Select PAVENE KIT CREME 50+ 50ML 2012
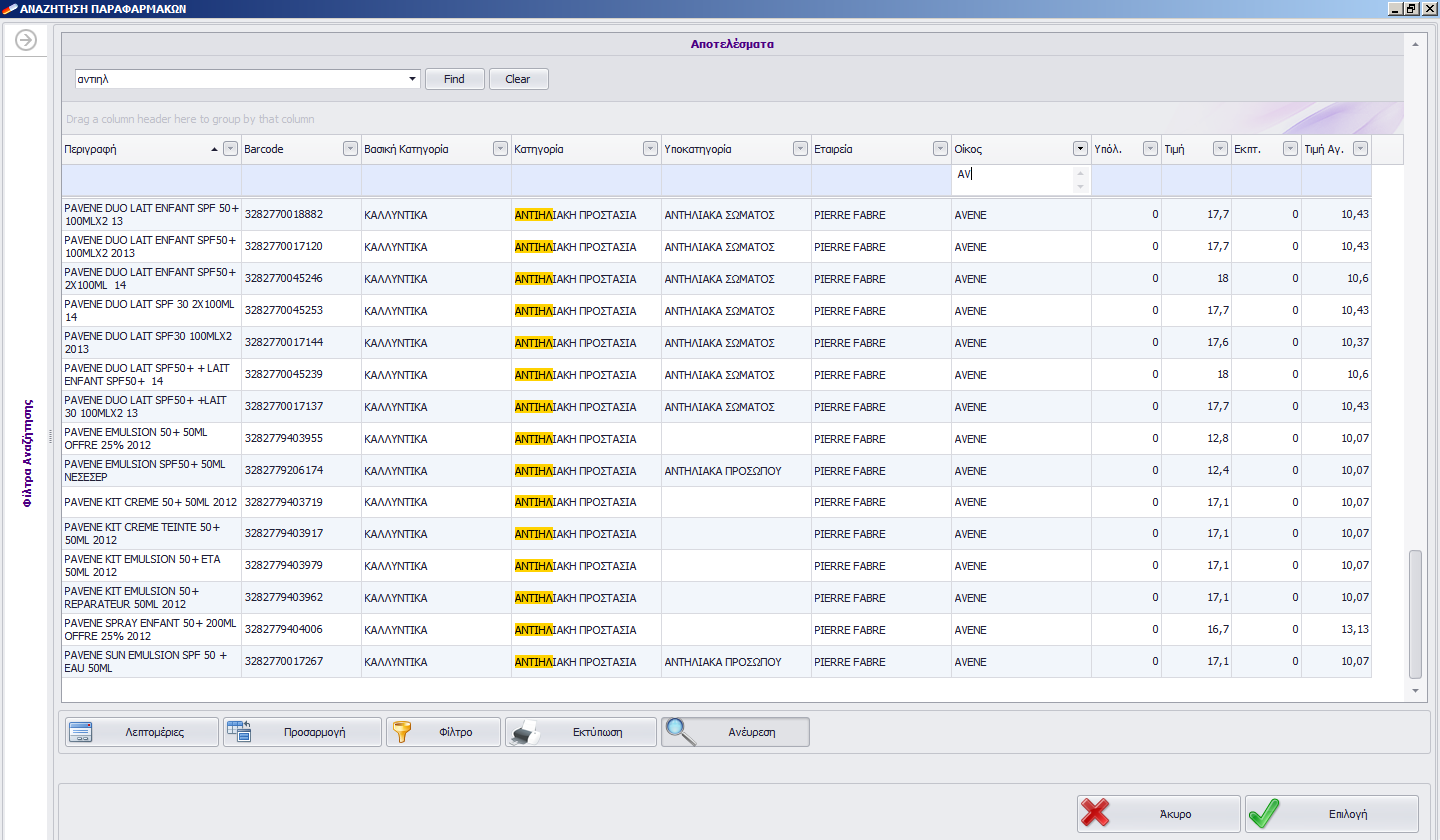 coord(716,502)
